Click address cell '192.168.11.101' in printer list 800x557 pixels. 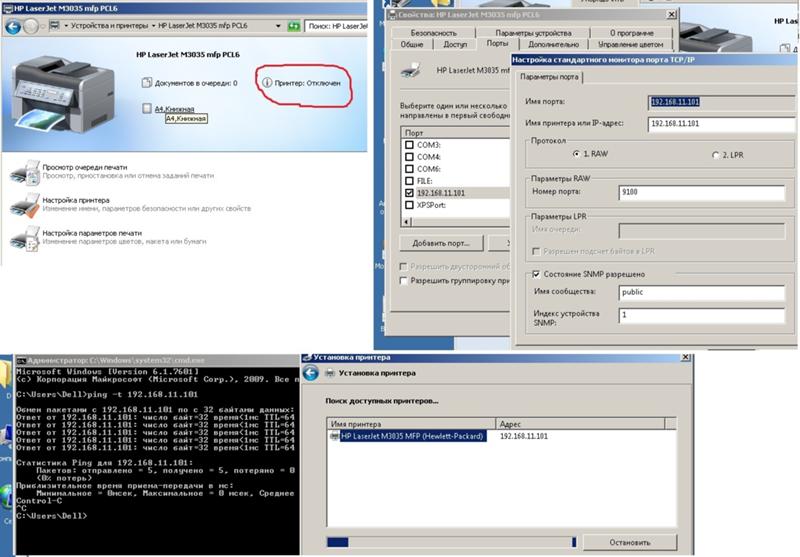coord(523,436)
